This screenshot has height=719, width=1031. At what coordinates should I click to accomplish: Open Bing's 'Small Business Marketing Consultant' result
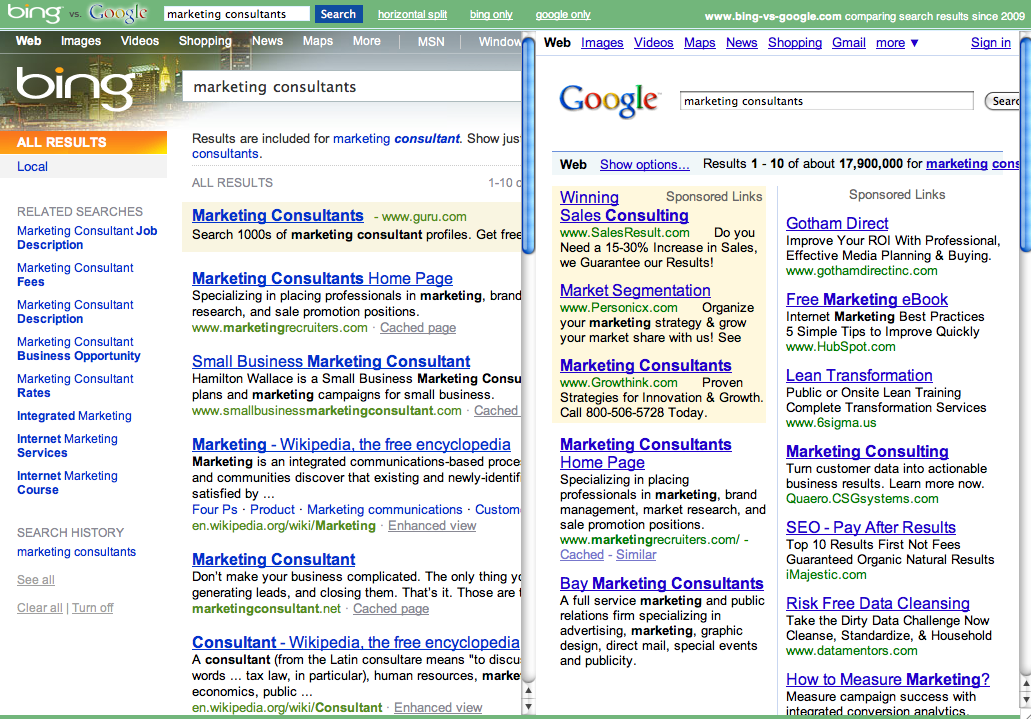point(331,361)
